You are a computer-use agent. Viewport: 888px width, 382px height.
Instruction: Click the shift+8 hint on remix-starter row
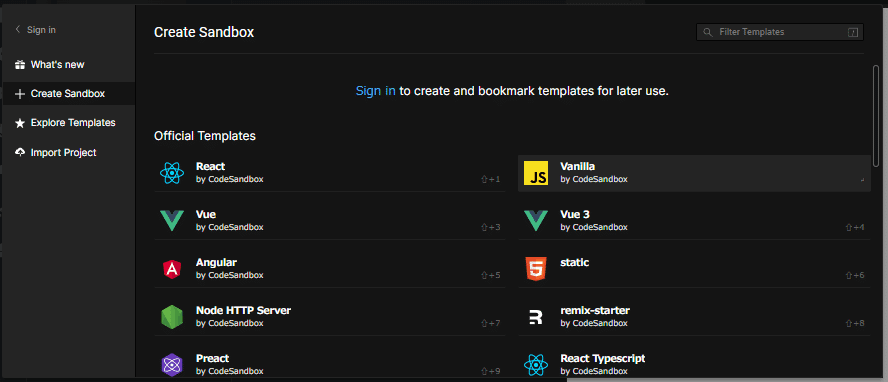(855, 324)
